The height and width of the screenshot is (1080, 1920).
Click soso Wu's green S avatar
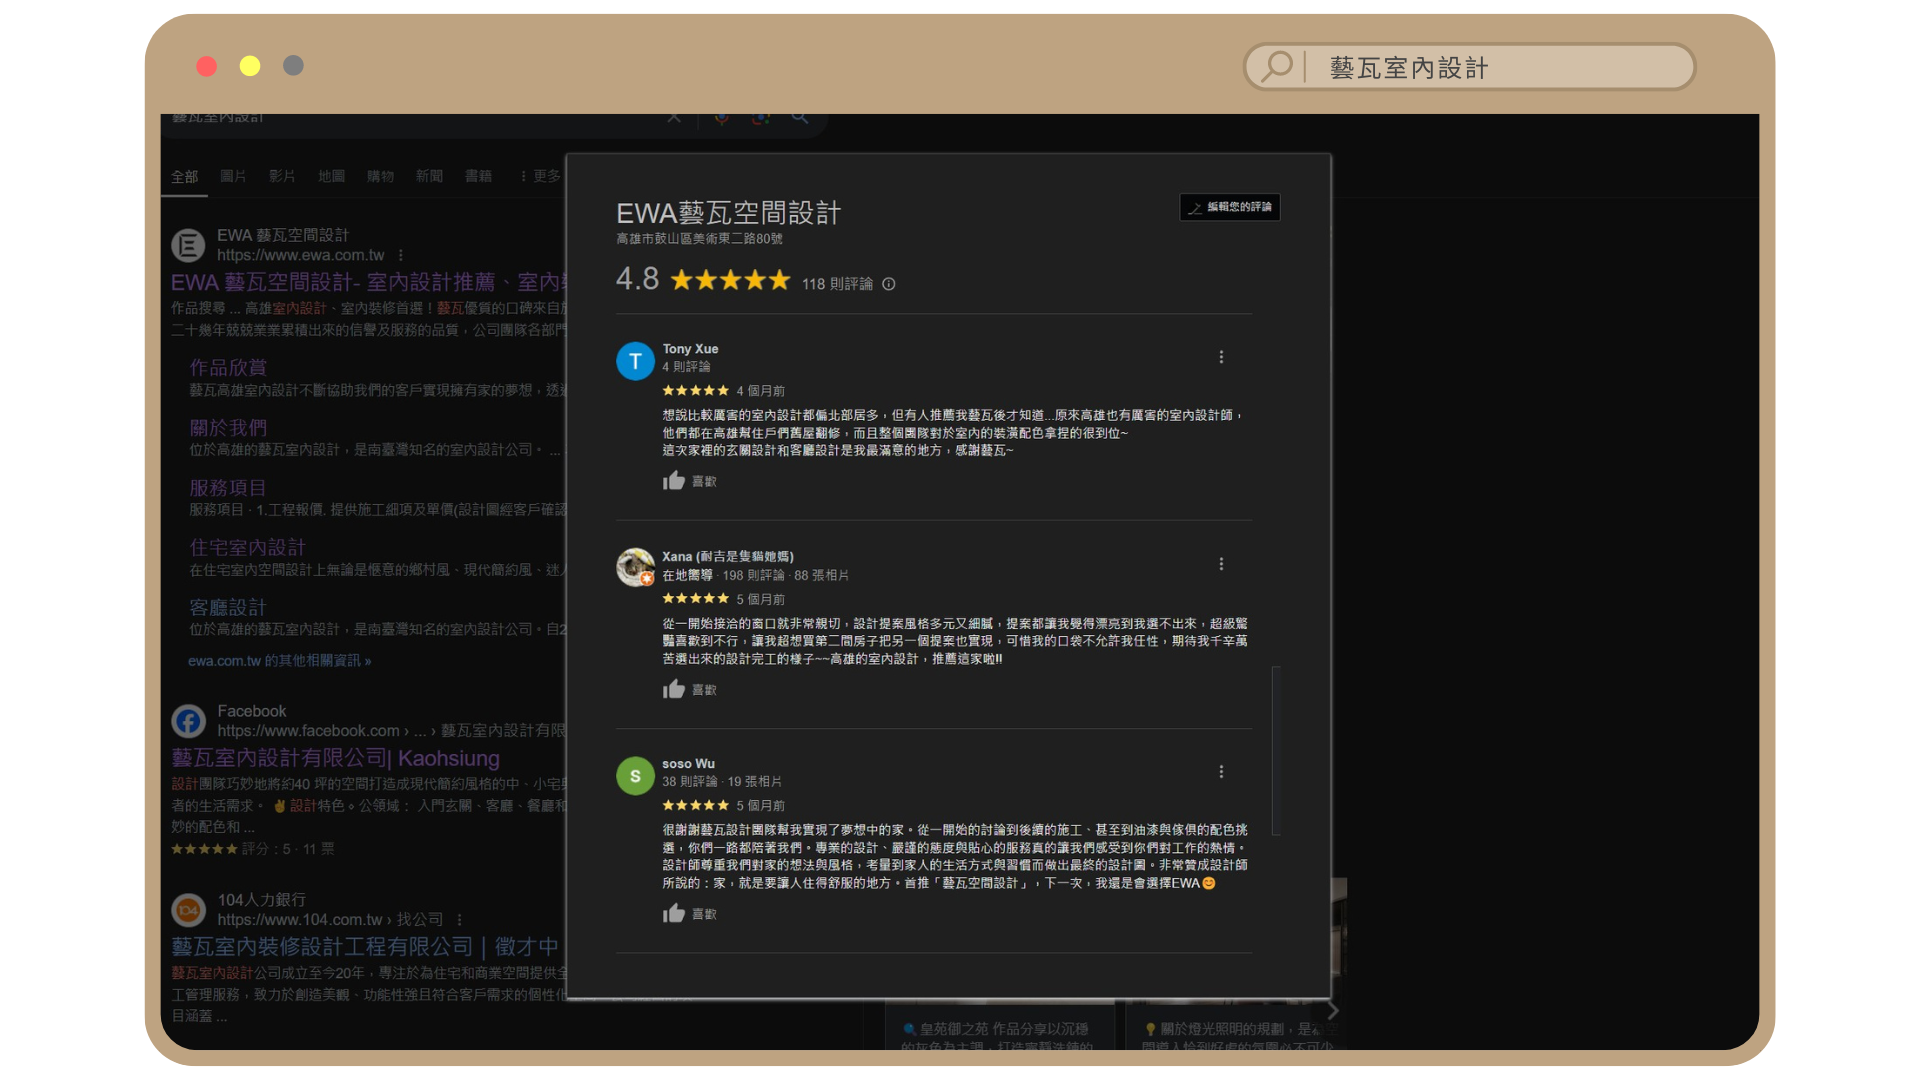(635, 776)
